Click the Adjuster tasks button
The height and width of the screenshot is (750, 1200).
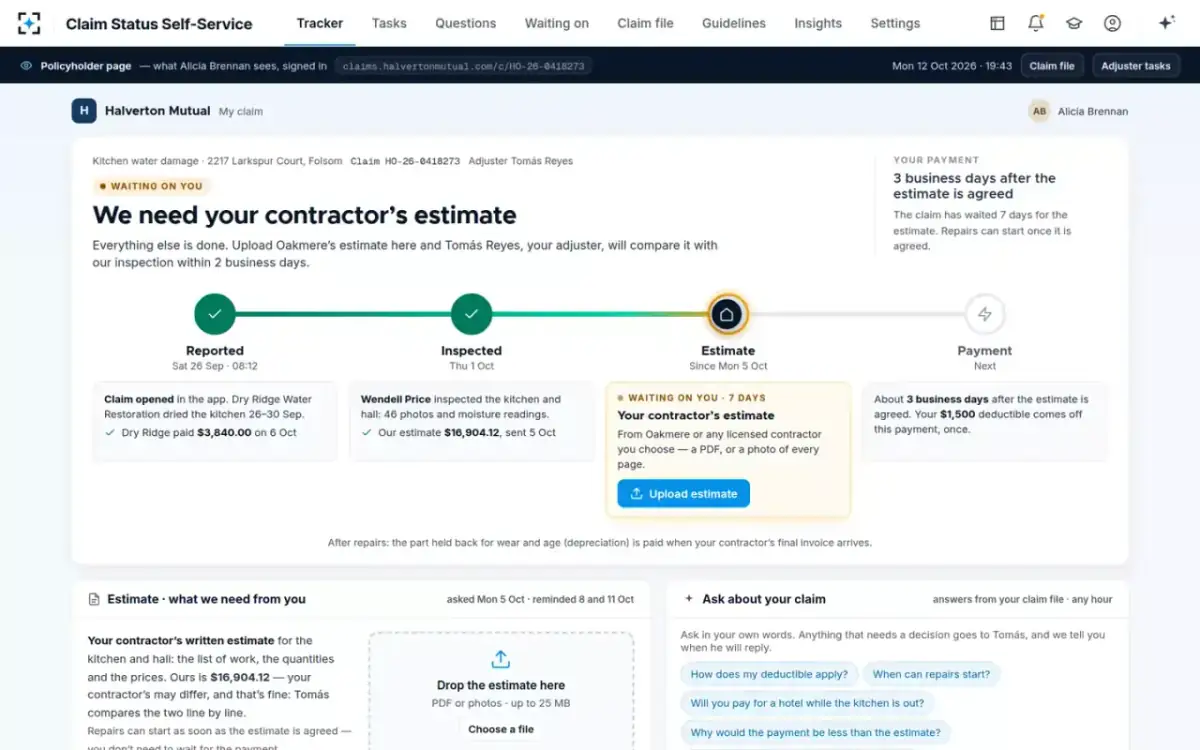(1136, 66)
